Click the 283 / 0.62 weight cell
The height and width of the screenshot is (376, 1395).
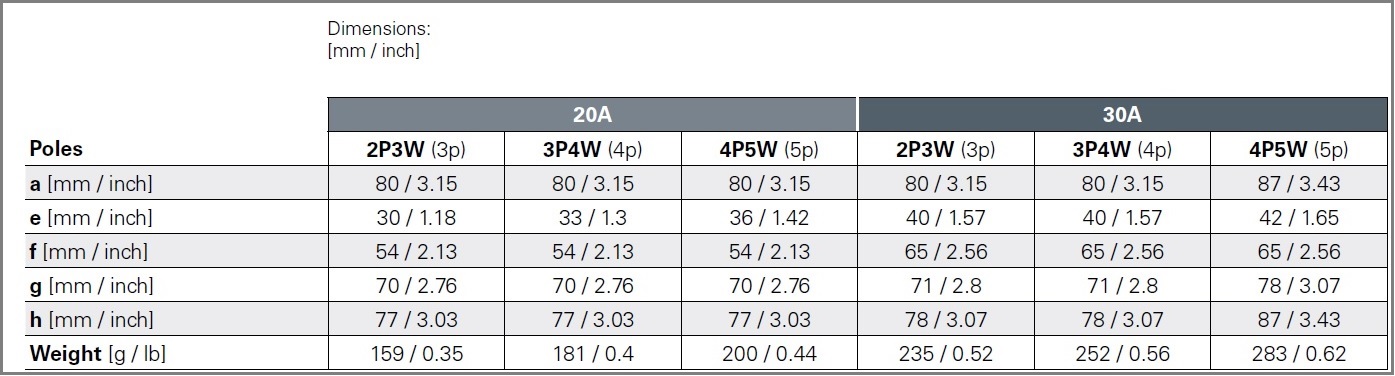[x=1298, y=353]
